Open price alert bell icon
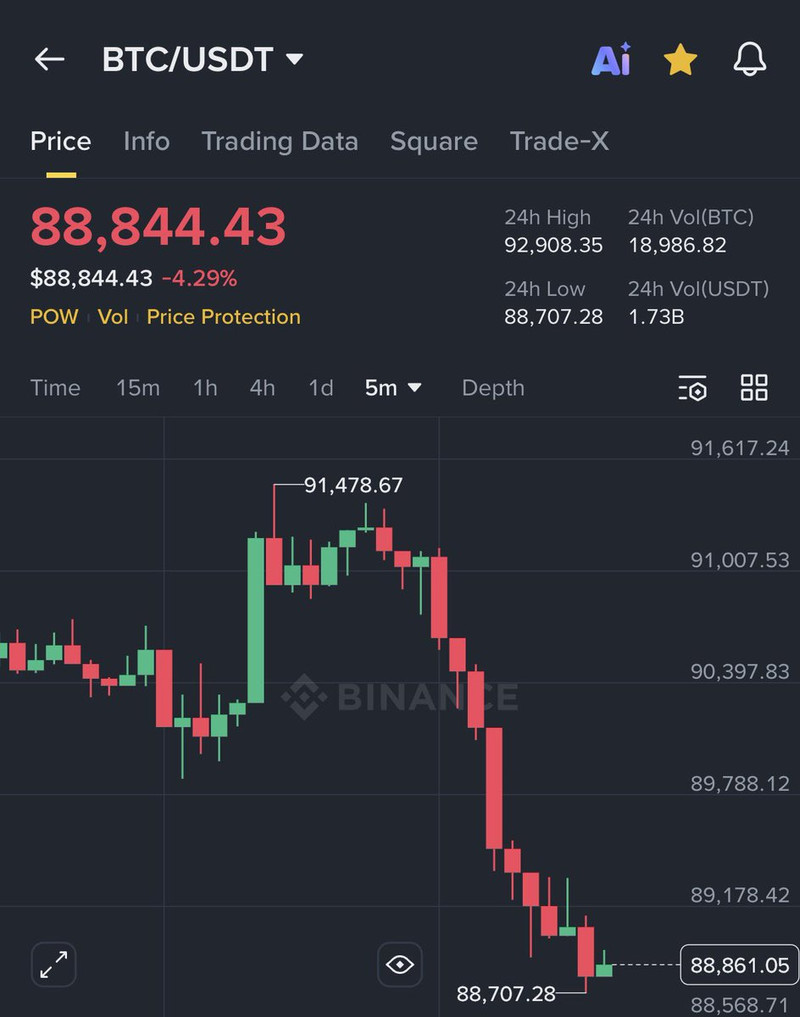Image resolution: width=800 pixels, height=1017 pixels. tap(750, 60)
